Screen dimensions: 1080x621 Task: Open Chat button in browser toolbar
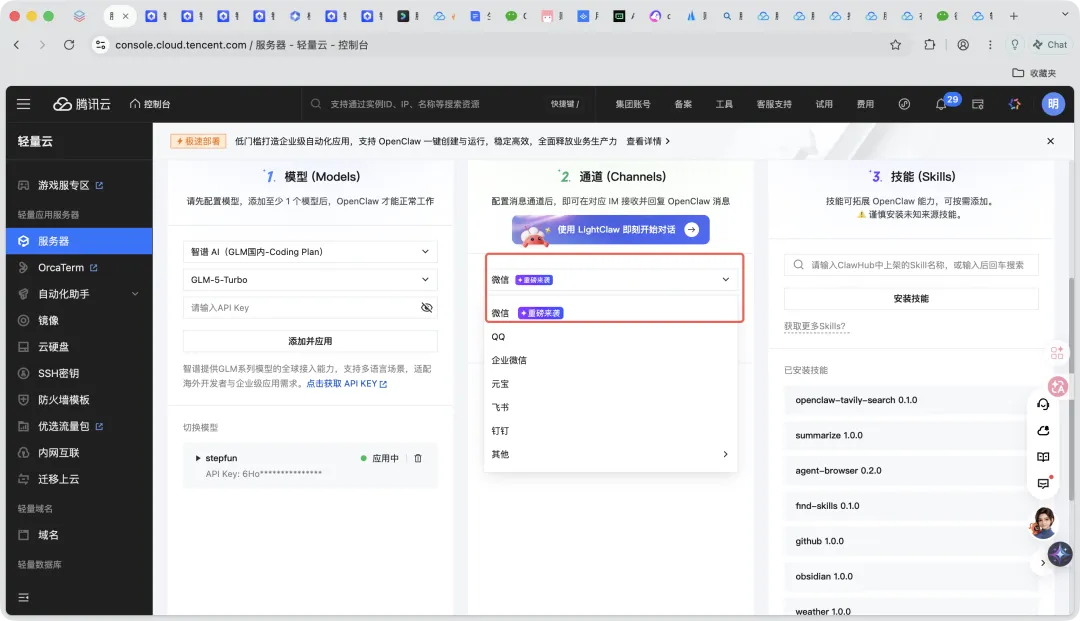pos(1050,45)
